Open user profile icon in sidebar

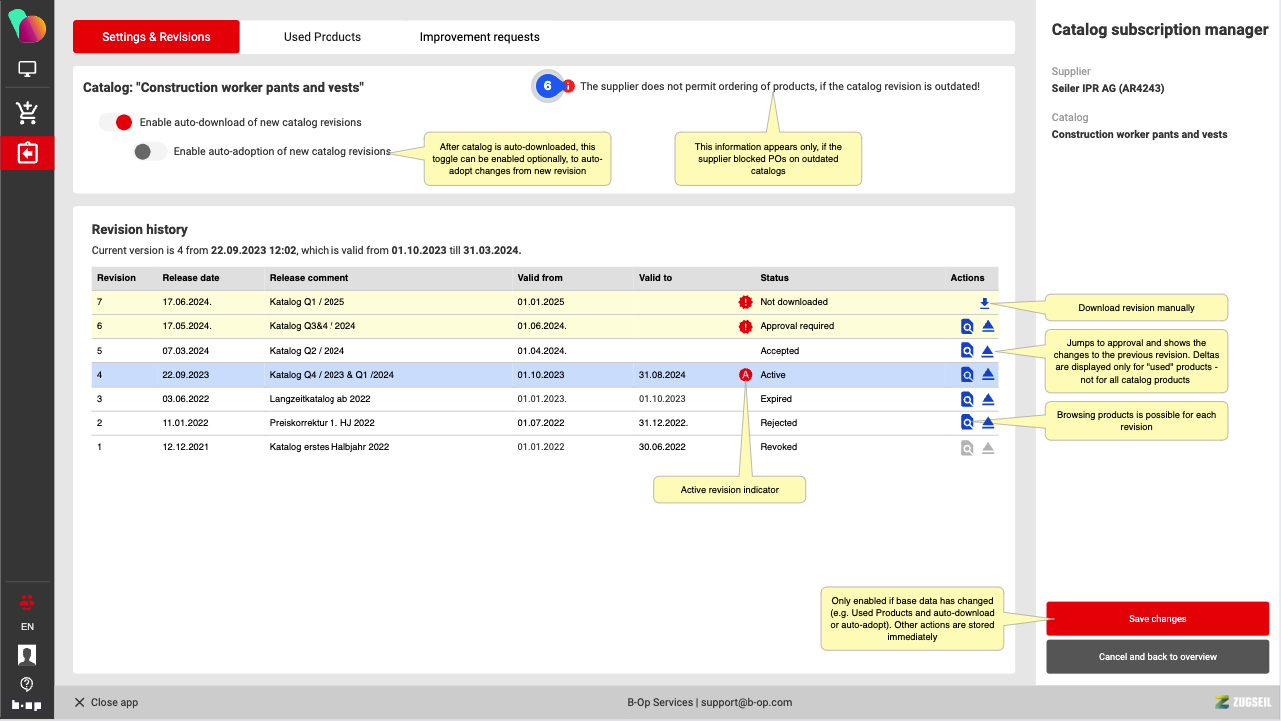(x=27, y=655)
